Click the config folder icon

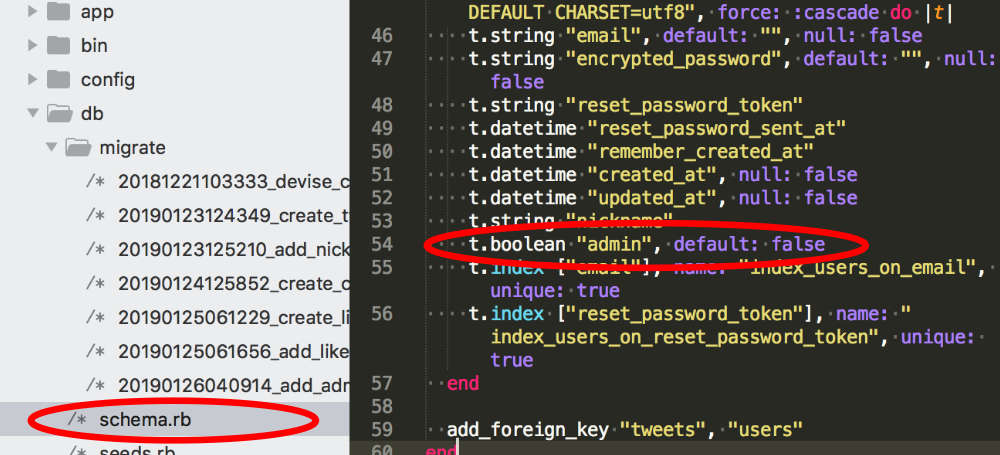point(59,80)
